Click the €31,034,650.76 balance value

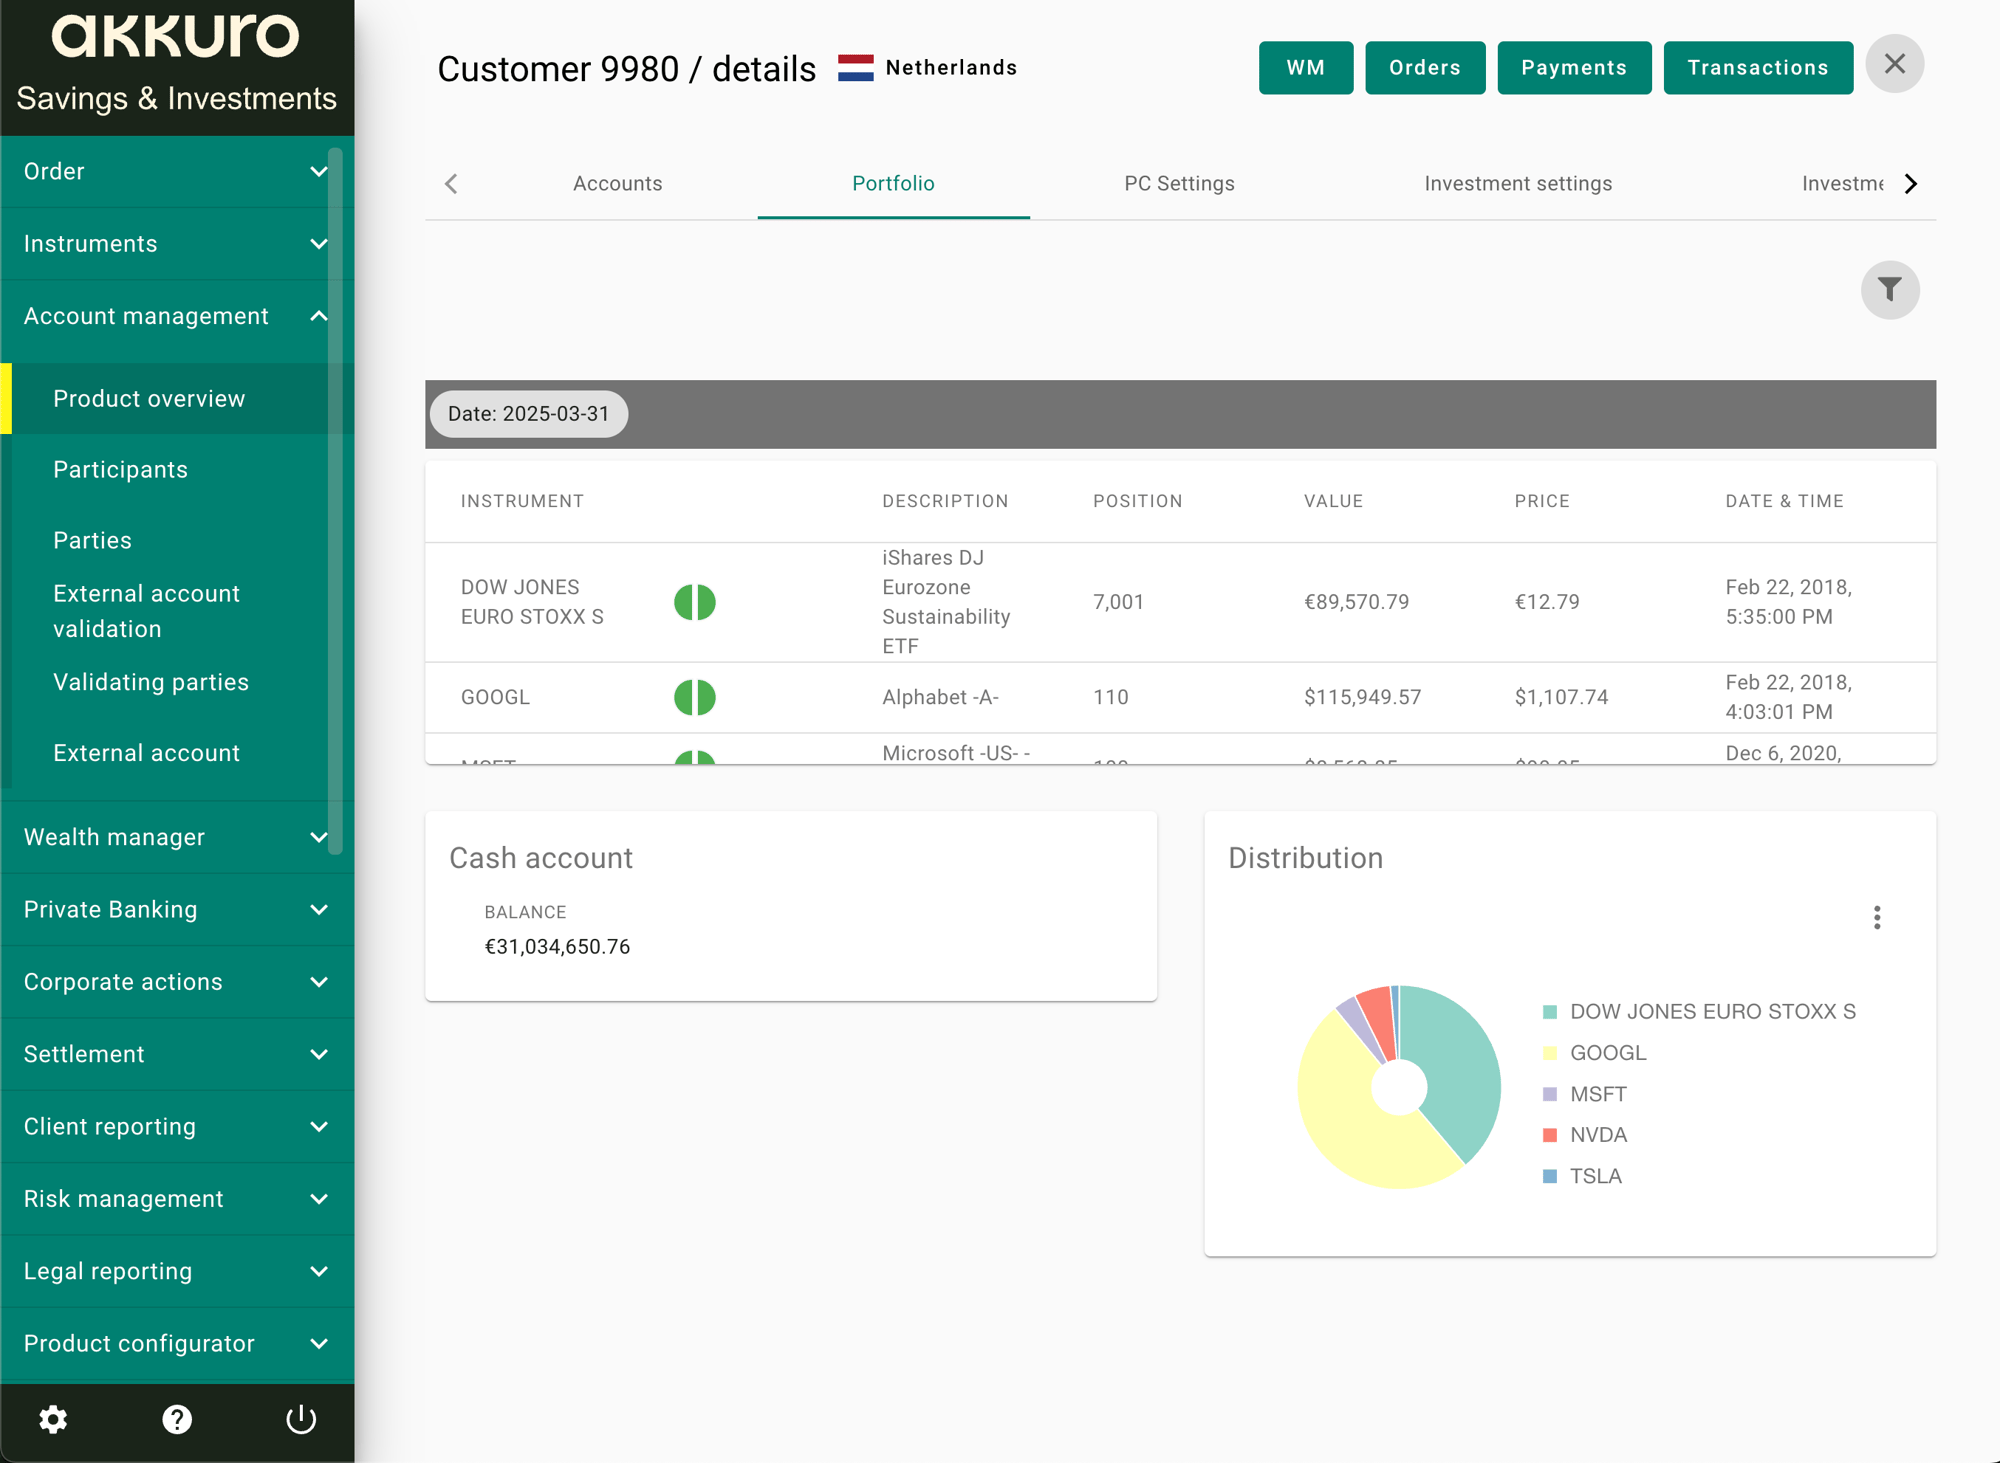pos(557,946)
